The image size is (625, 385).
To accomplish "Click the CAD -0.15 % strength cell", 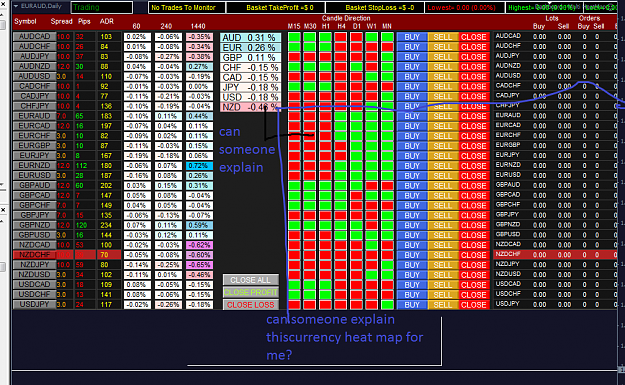I will pyautogui.click(x=250, y=78).
